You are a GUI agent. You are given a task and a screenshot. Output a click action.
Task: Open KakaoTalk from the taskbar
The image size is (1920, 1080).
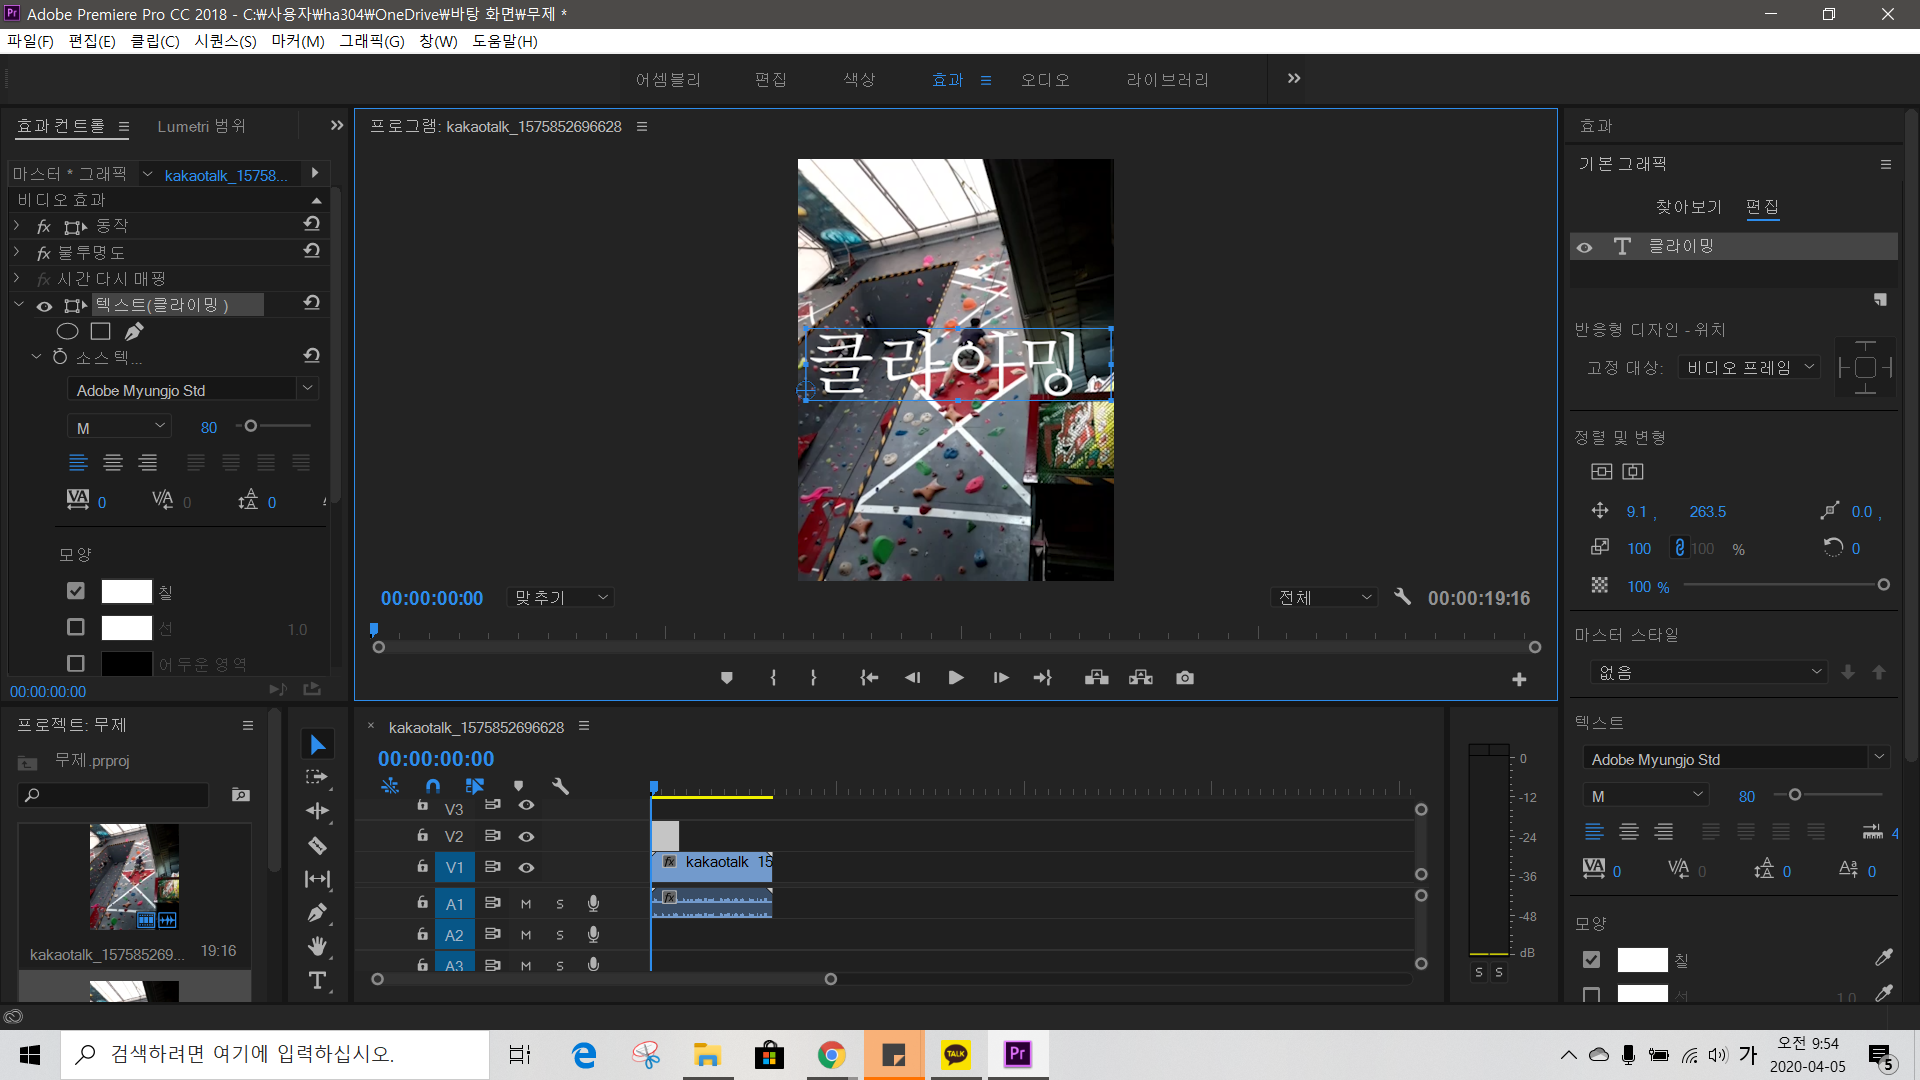tap(956, 1054)
